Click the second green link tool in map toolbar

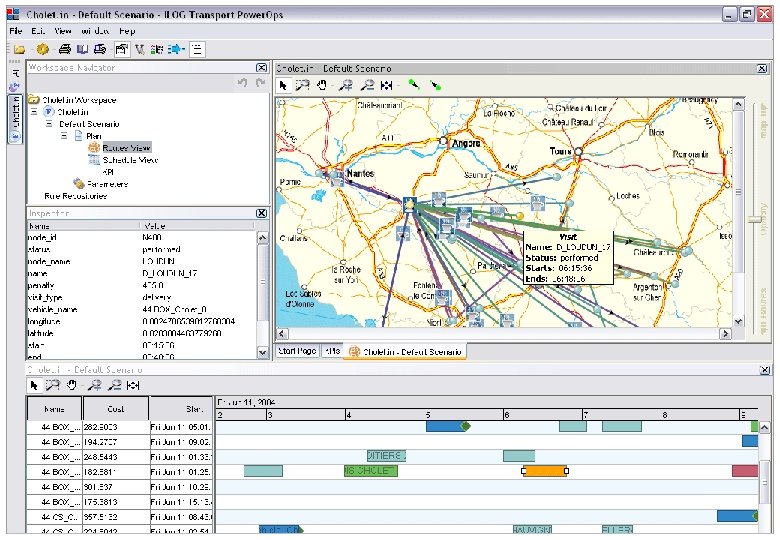click(x=435, y=86)
